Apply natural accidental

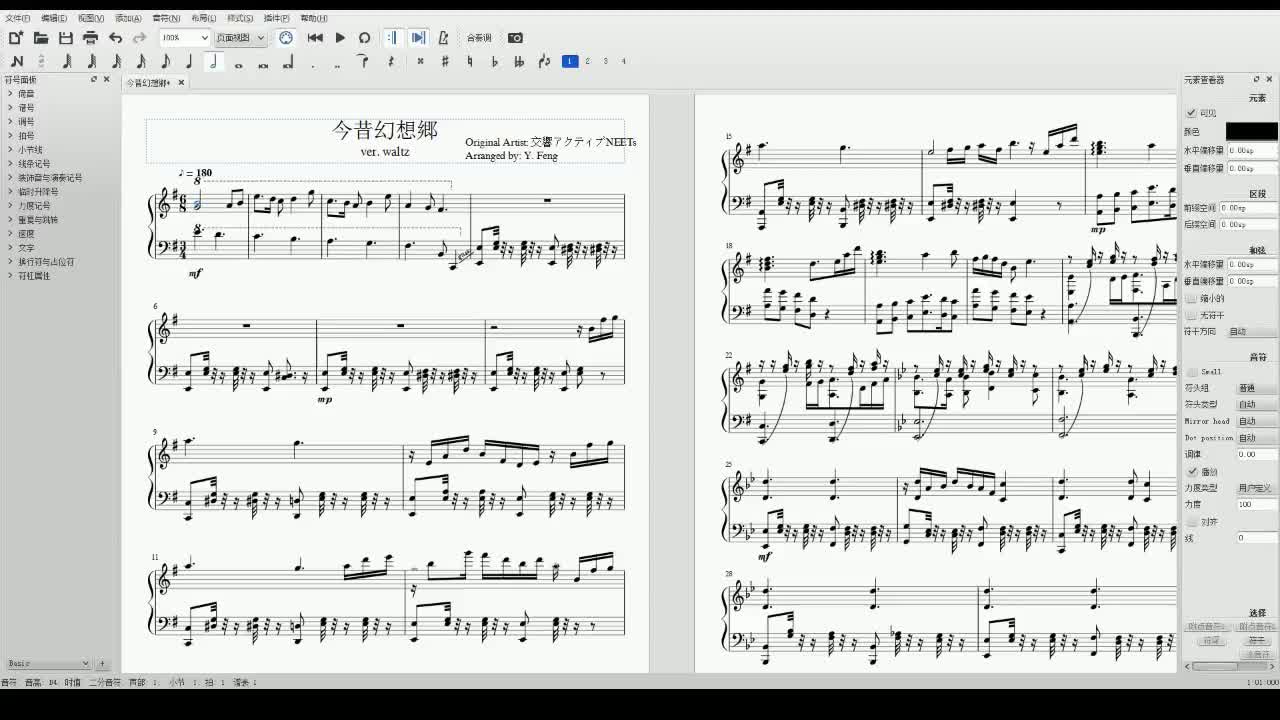coord(470,62)
